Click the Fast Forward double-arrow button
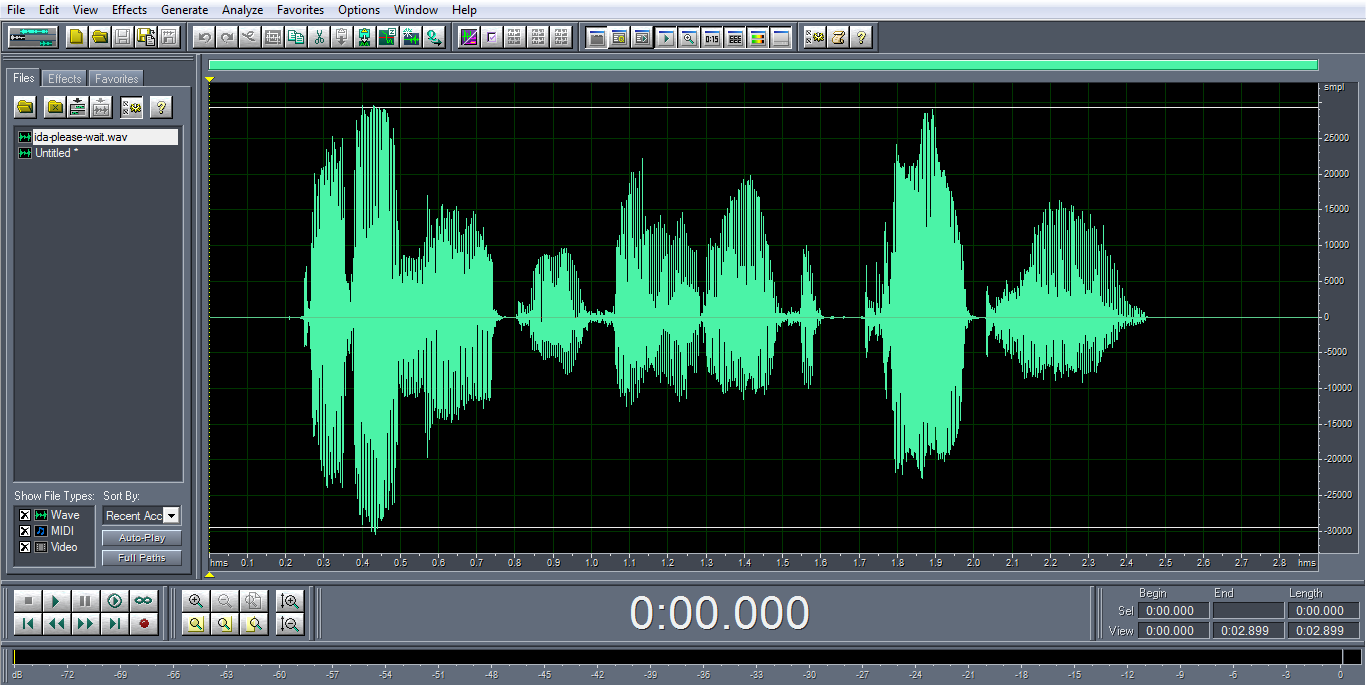1366x685 pixels. tap(86, 624)
